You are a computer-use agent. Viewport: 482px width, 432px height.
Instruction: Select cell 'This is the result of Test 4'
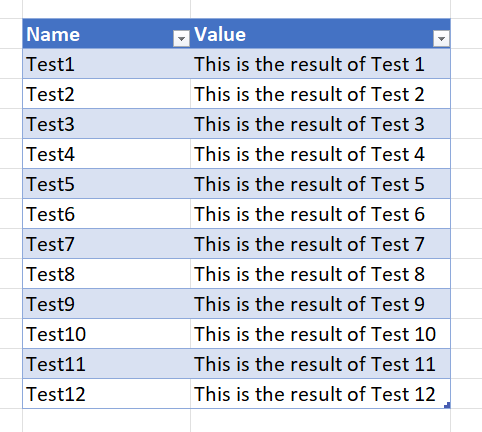320,154
